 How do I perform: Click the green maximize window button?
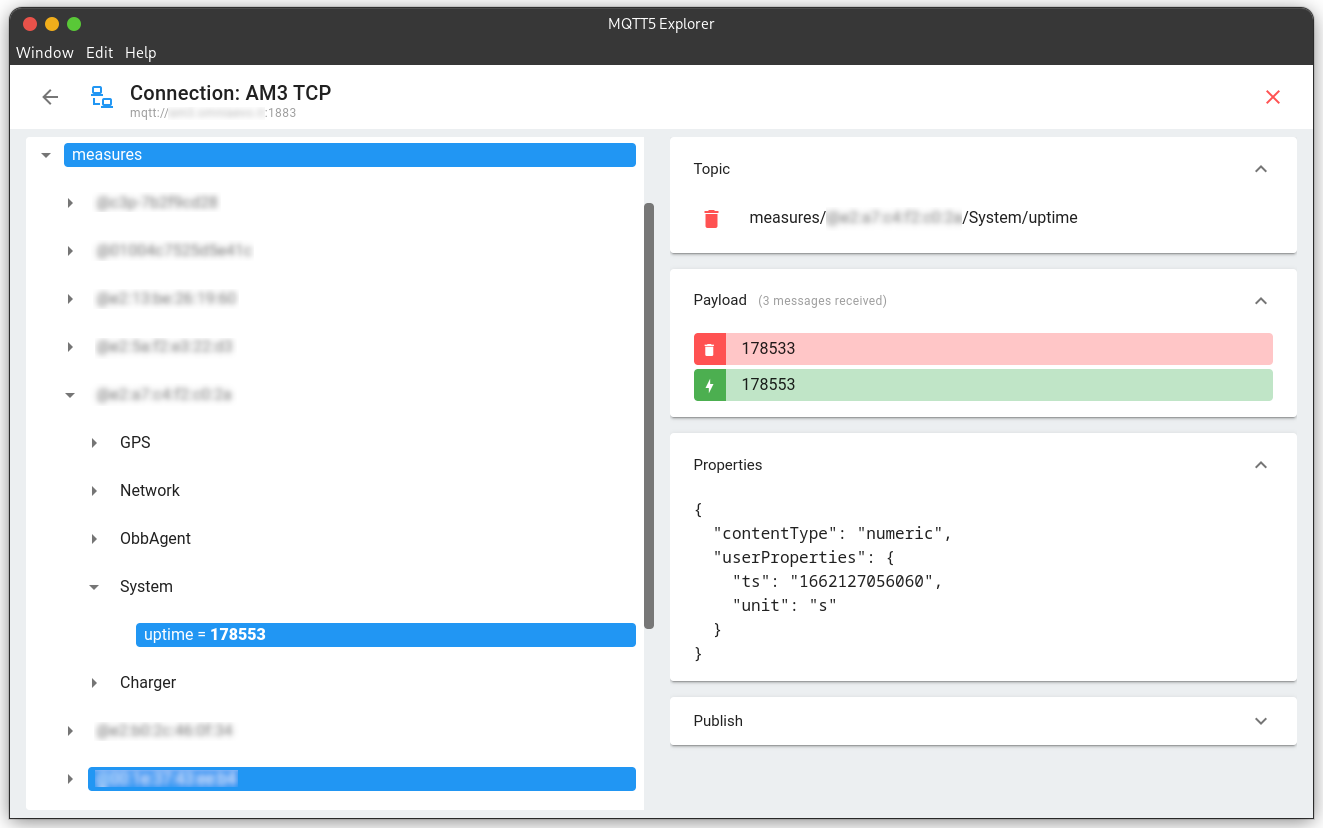click(x=74, y=24)
